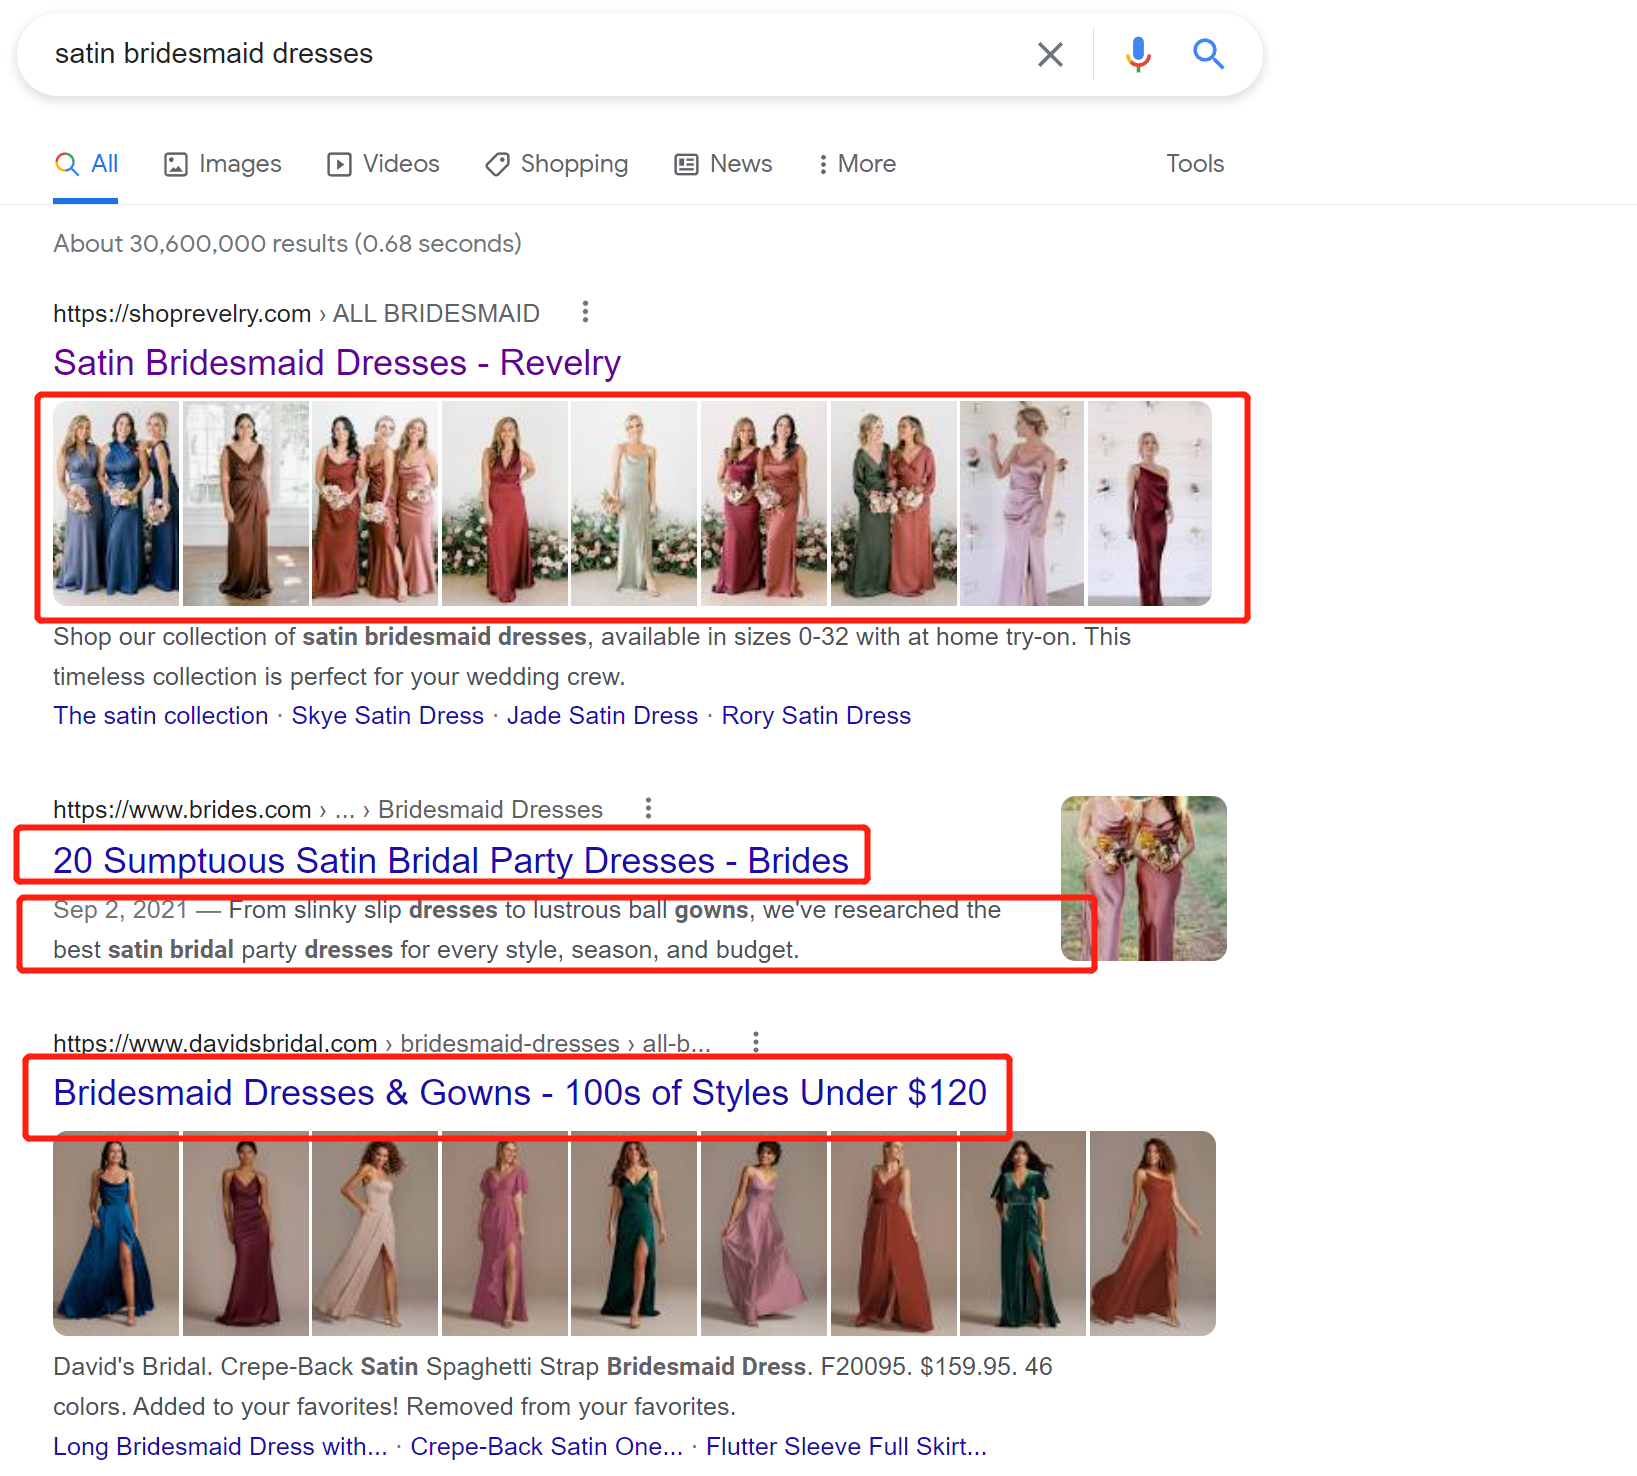Open 20 Sumptuous Satin Bridal Party Dresses link

(450, 860)
